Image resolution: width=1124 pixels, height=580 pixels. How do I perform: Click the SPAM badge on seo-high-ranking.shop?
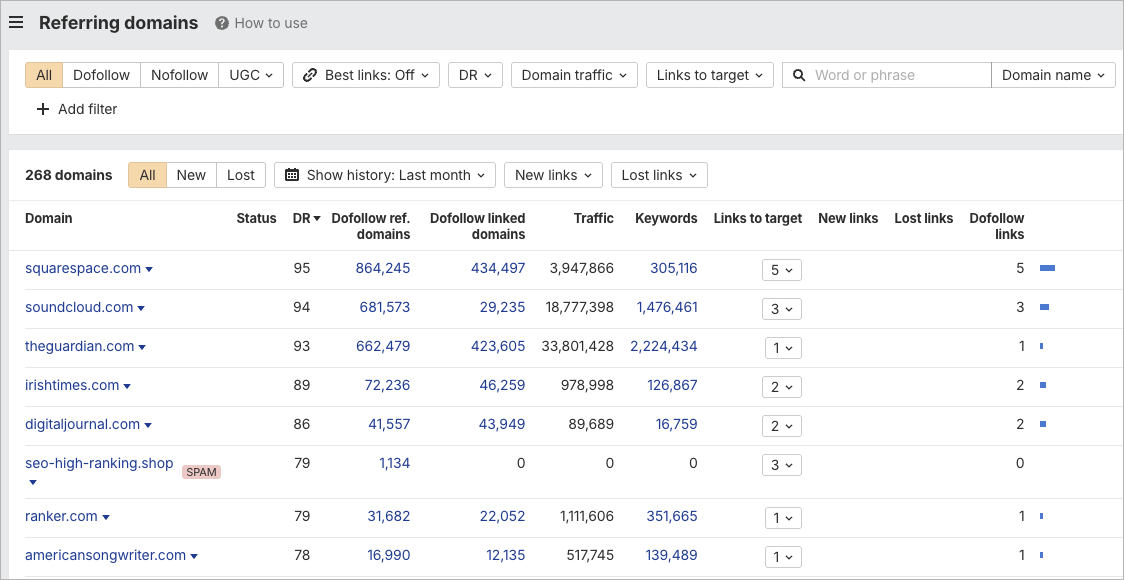201,472
